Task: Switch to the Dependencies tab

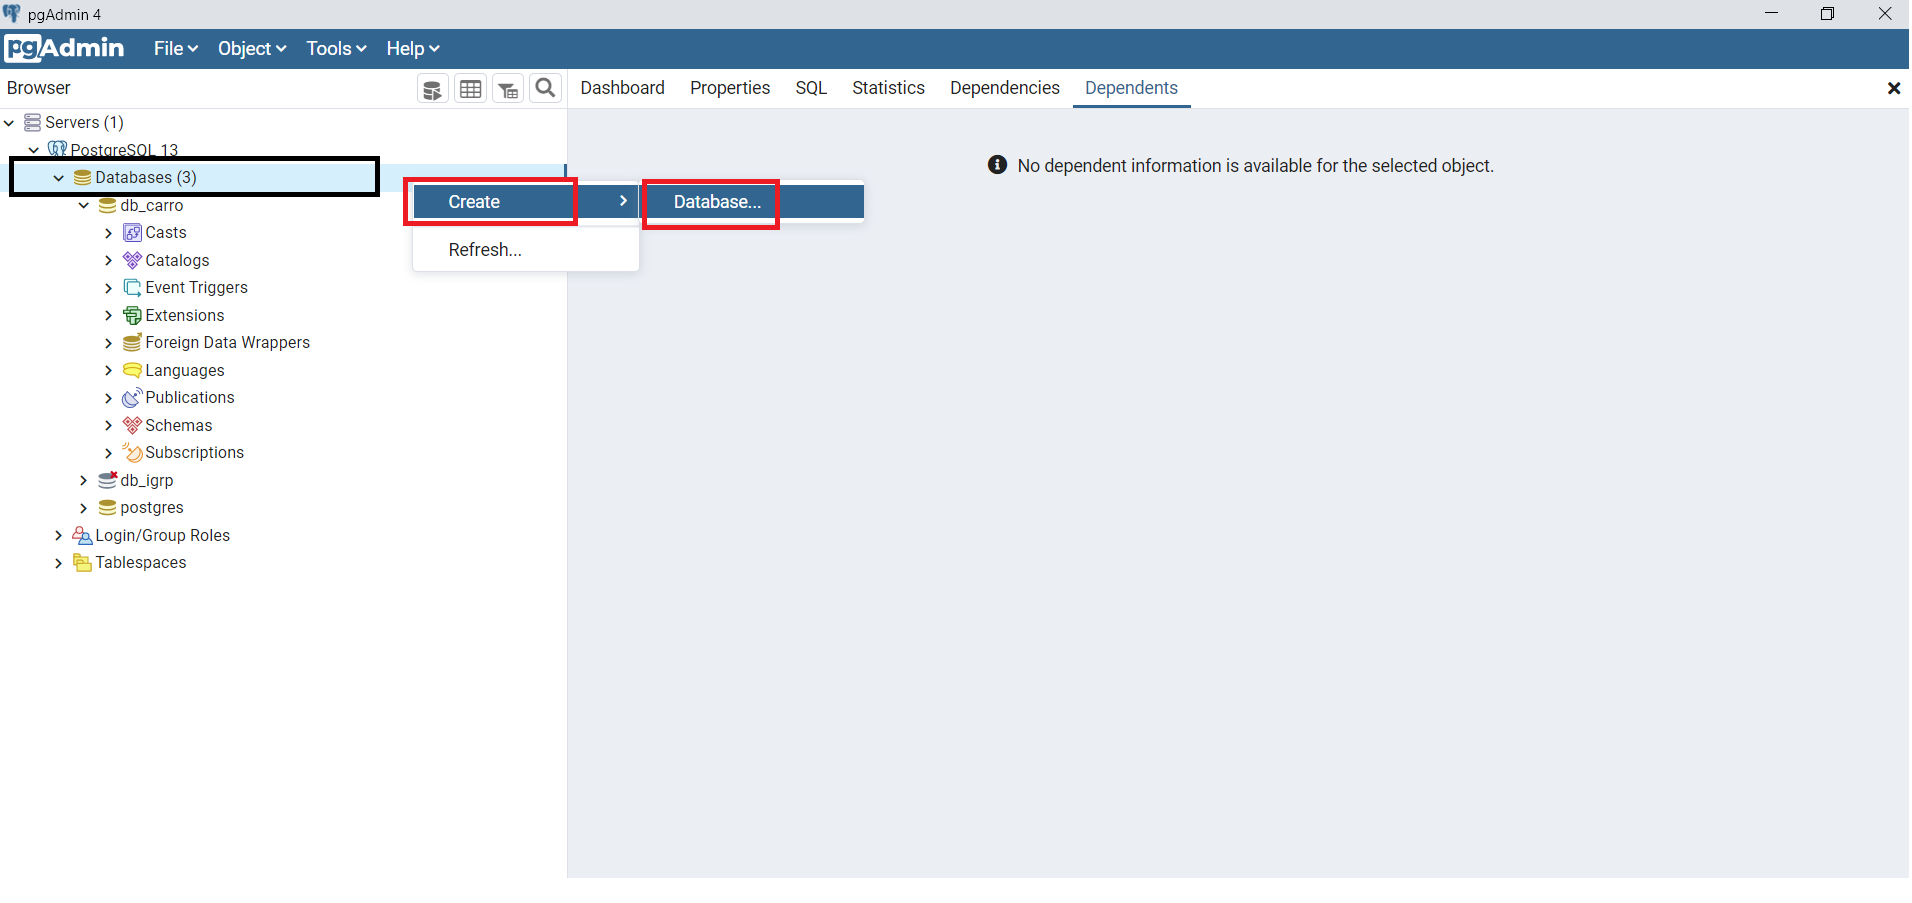Action: pos(1004,88)
